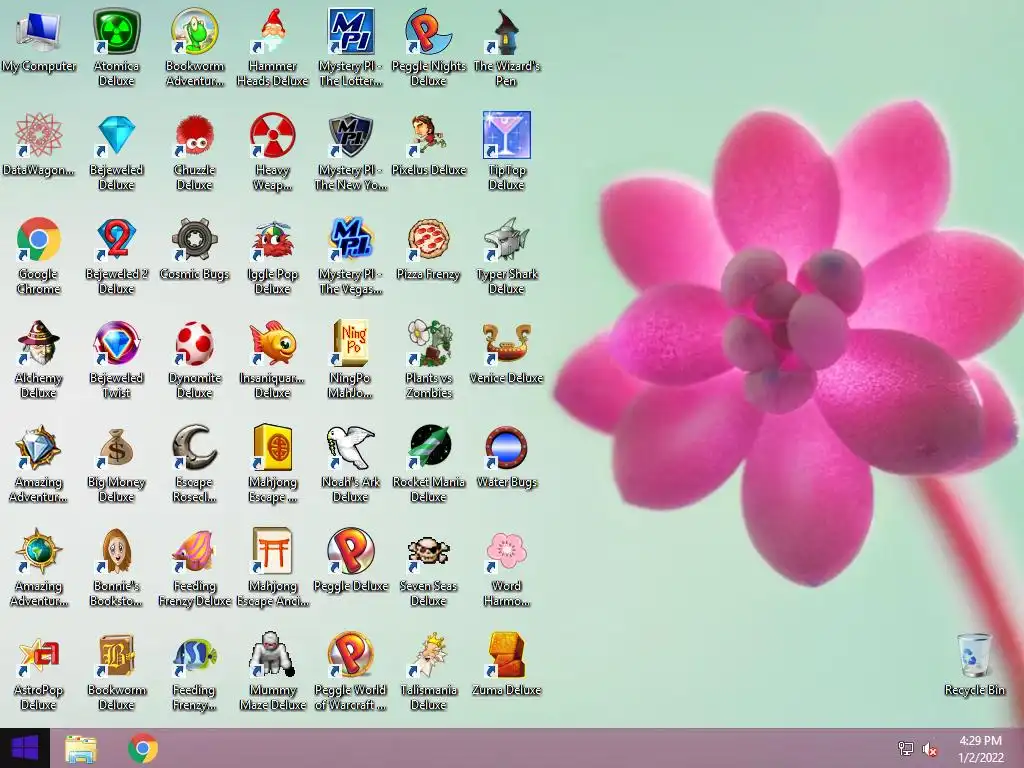Select the Feeding Frenzy Deluxe fish icon
1024x768 pixels.
(195, 551)
